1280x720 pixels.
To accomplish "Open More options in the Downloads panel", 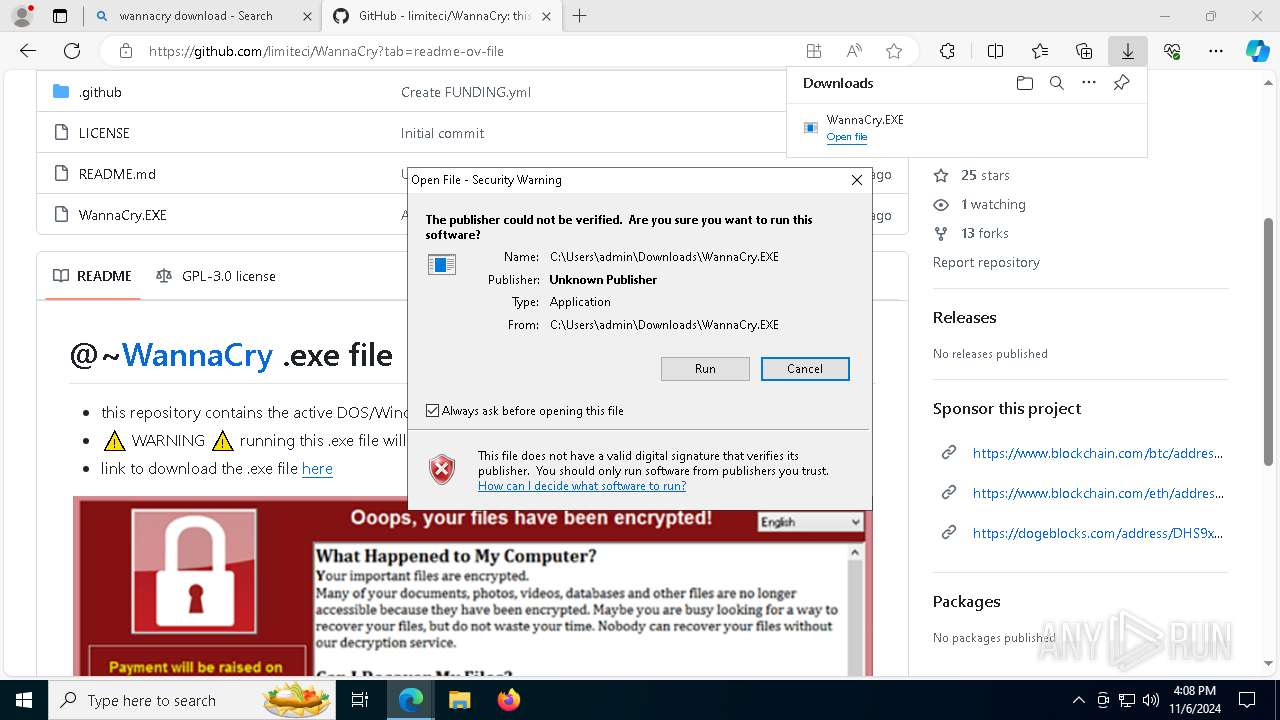I will (x=1089, y=83).
